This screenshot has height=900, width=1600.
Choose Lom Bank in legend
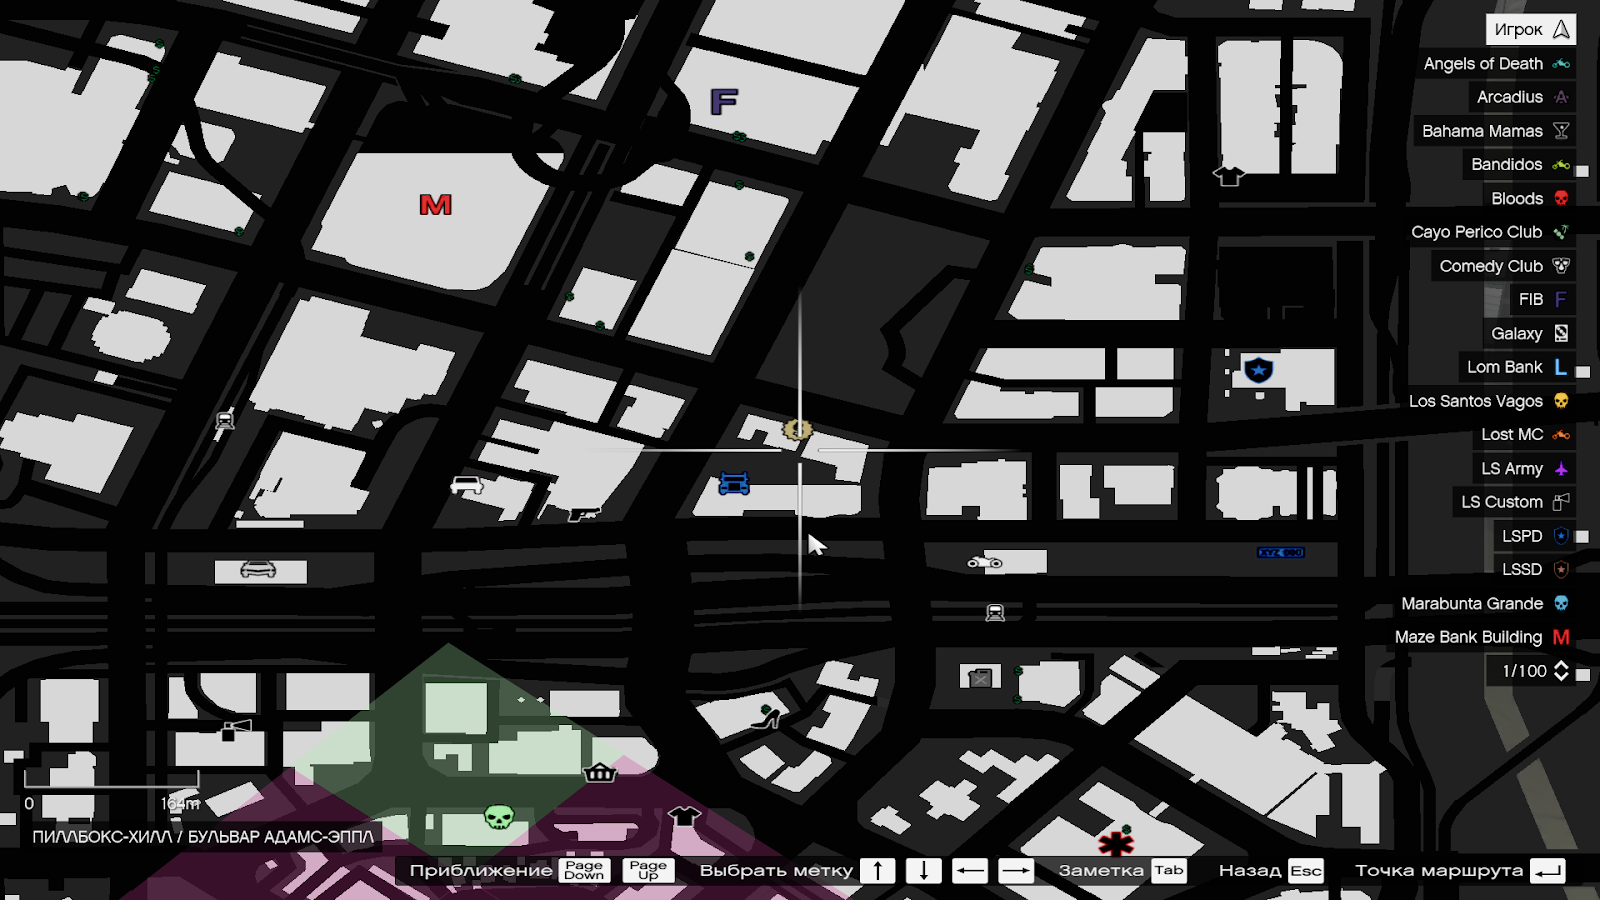[1517, 367]
